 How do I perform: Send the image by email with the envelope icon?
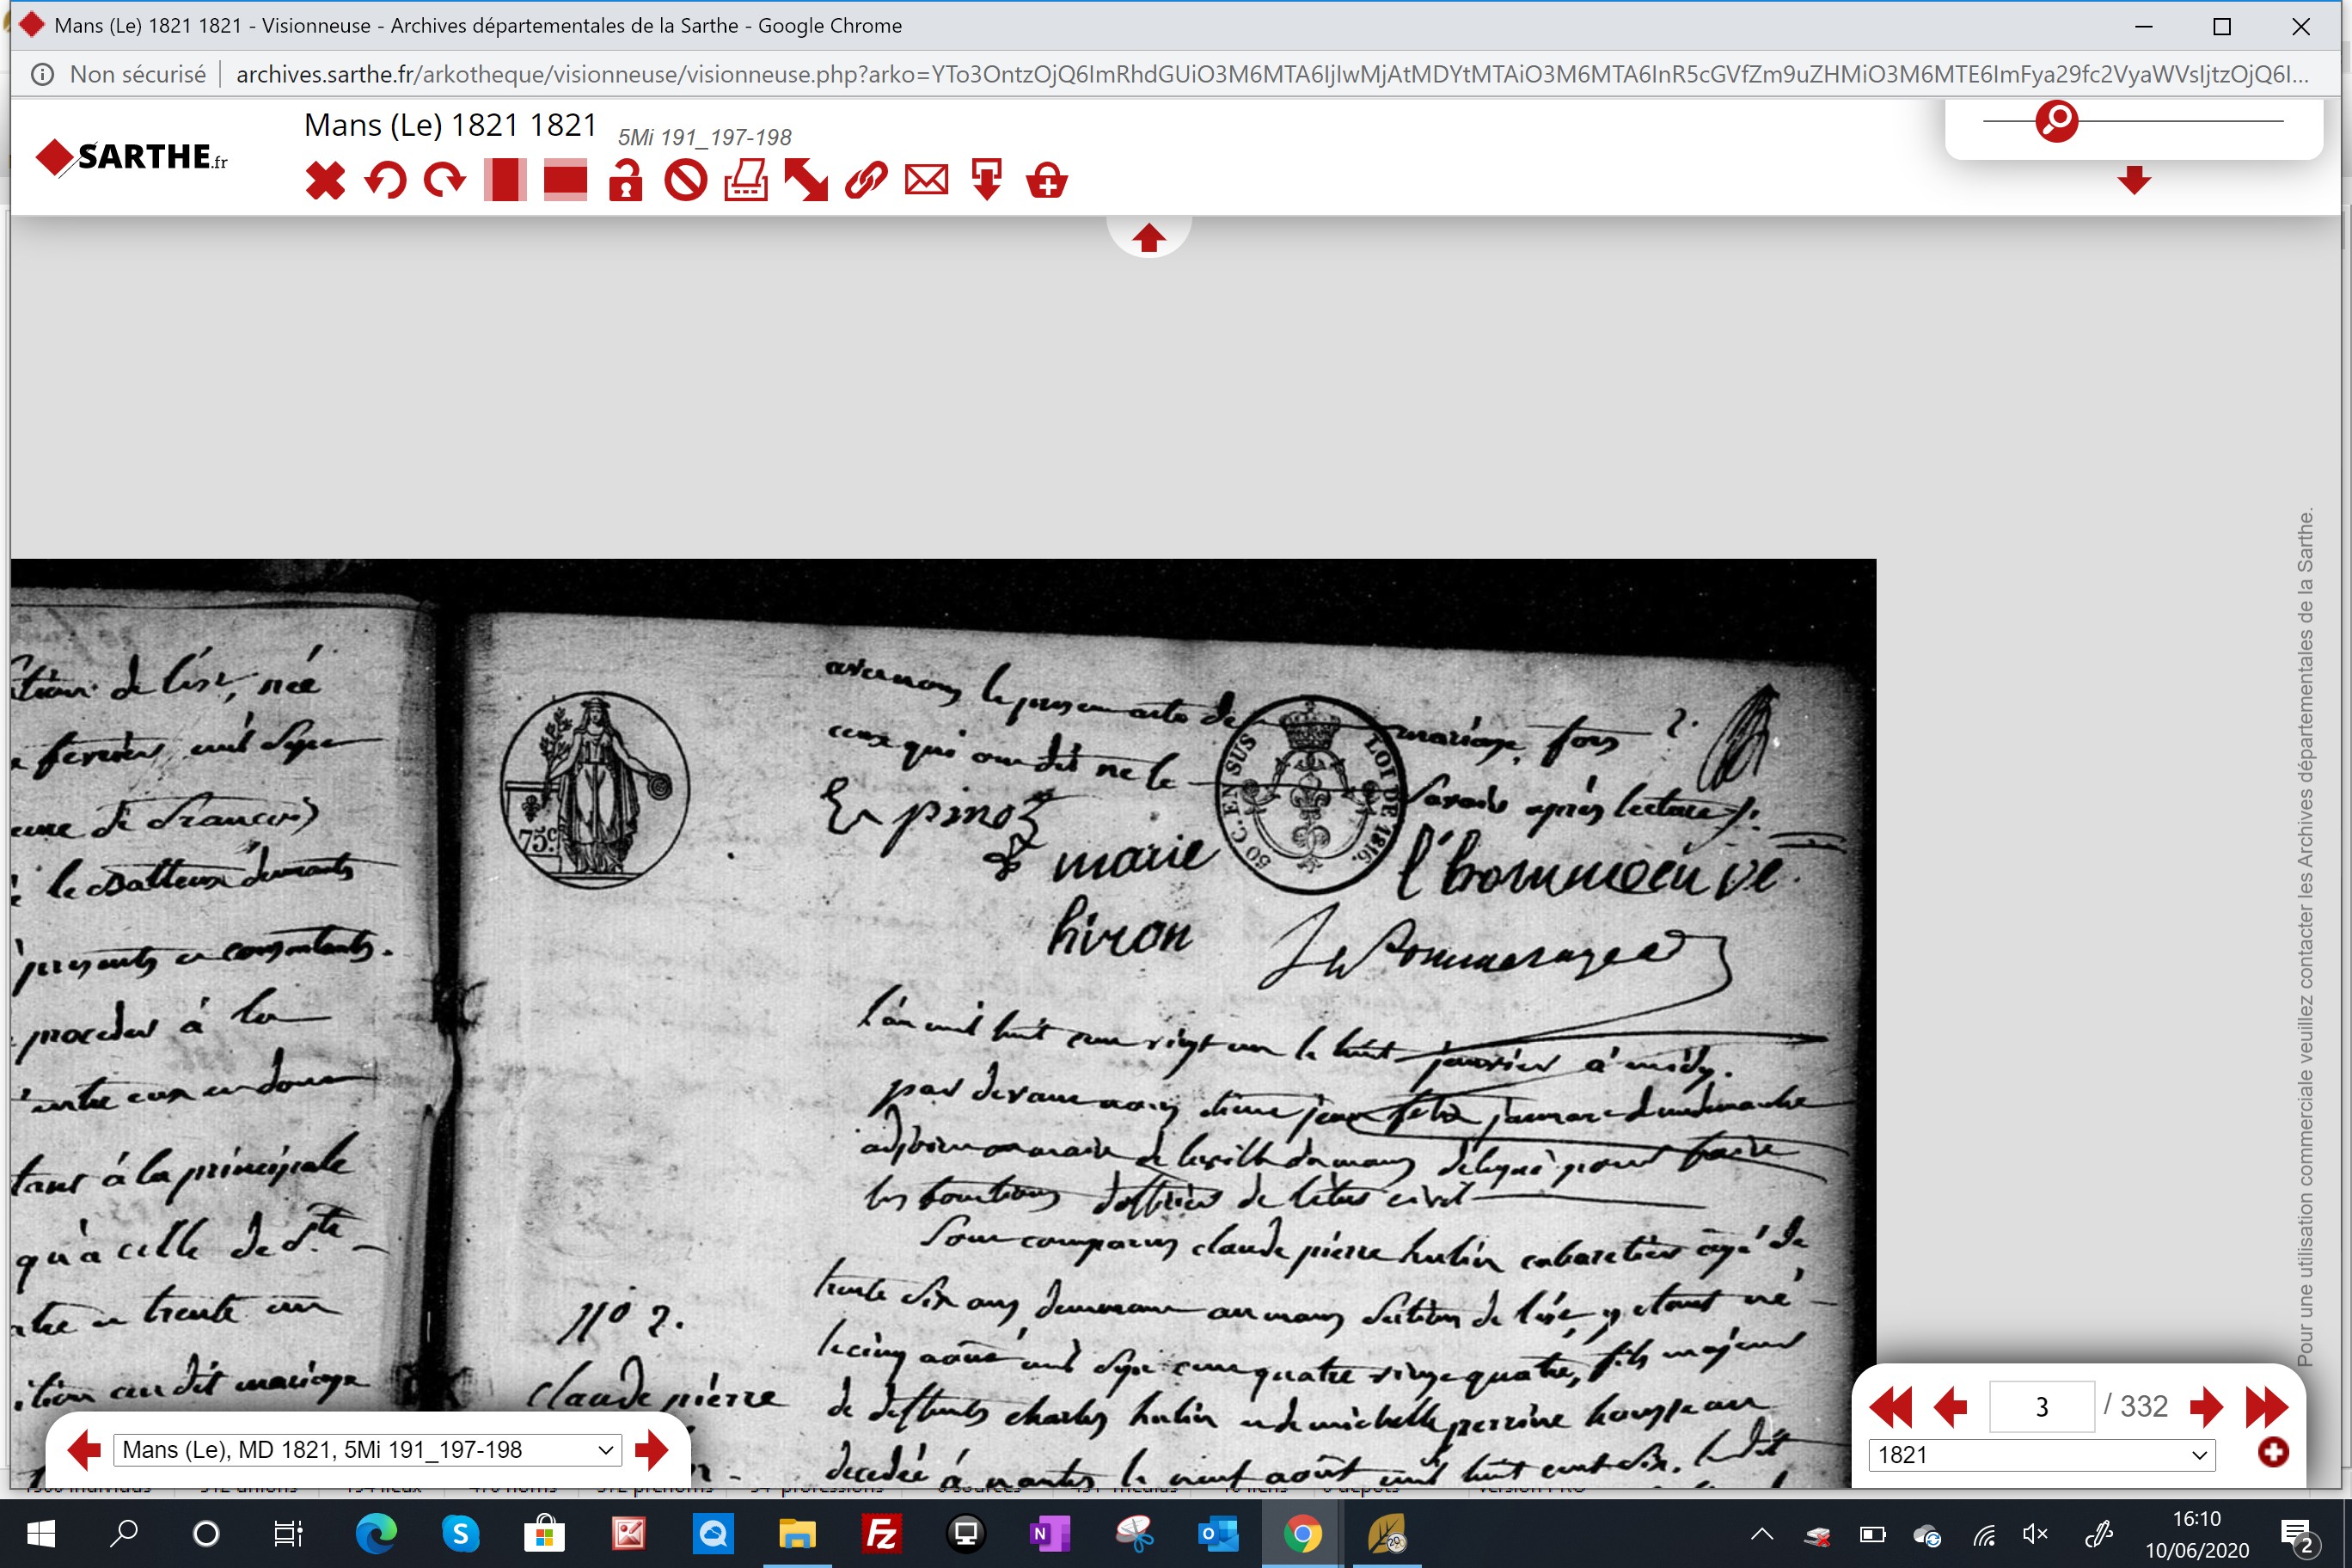click(x=926, y=181)
